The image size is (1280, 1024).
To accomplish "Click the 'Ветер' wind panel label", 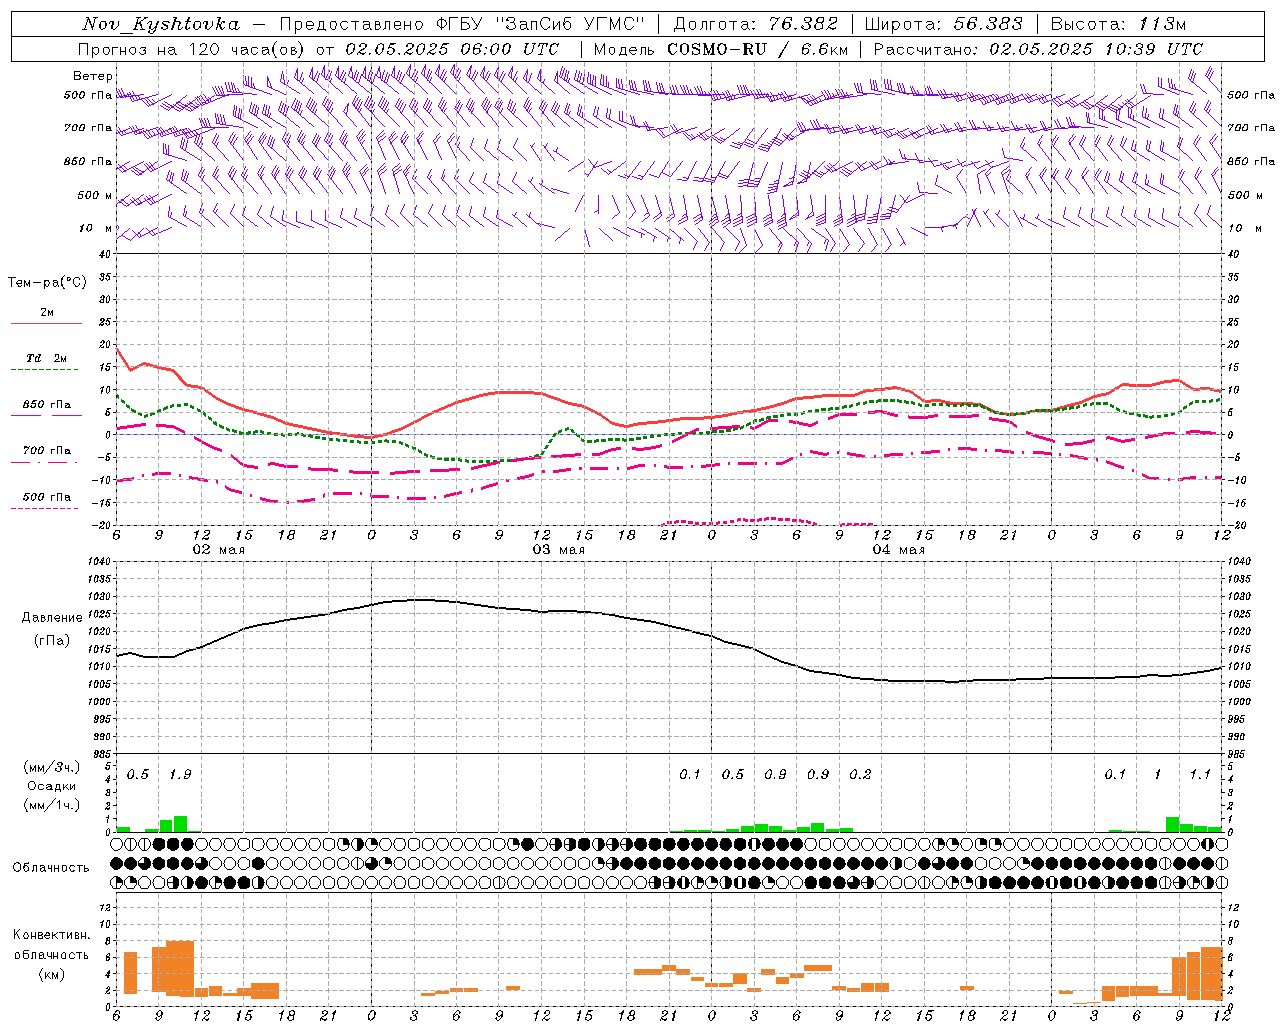I will (x=92, y=76).
